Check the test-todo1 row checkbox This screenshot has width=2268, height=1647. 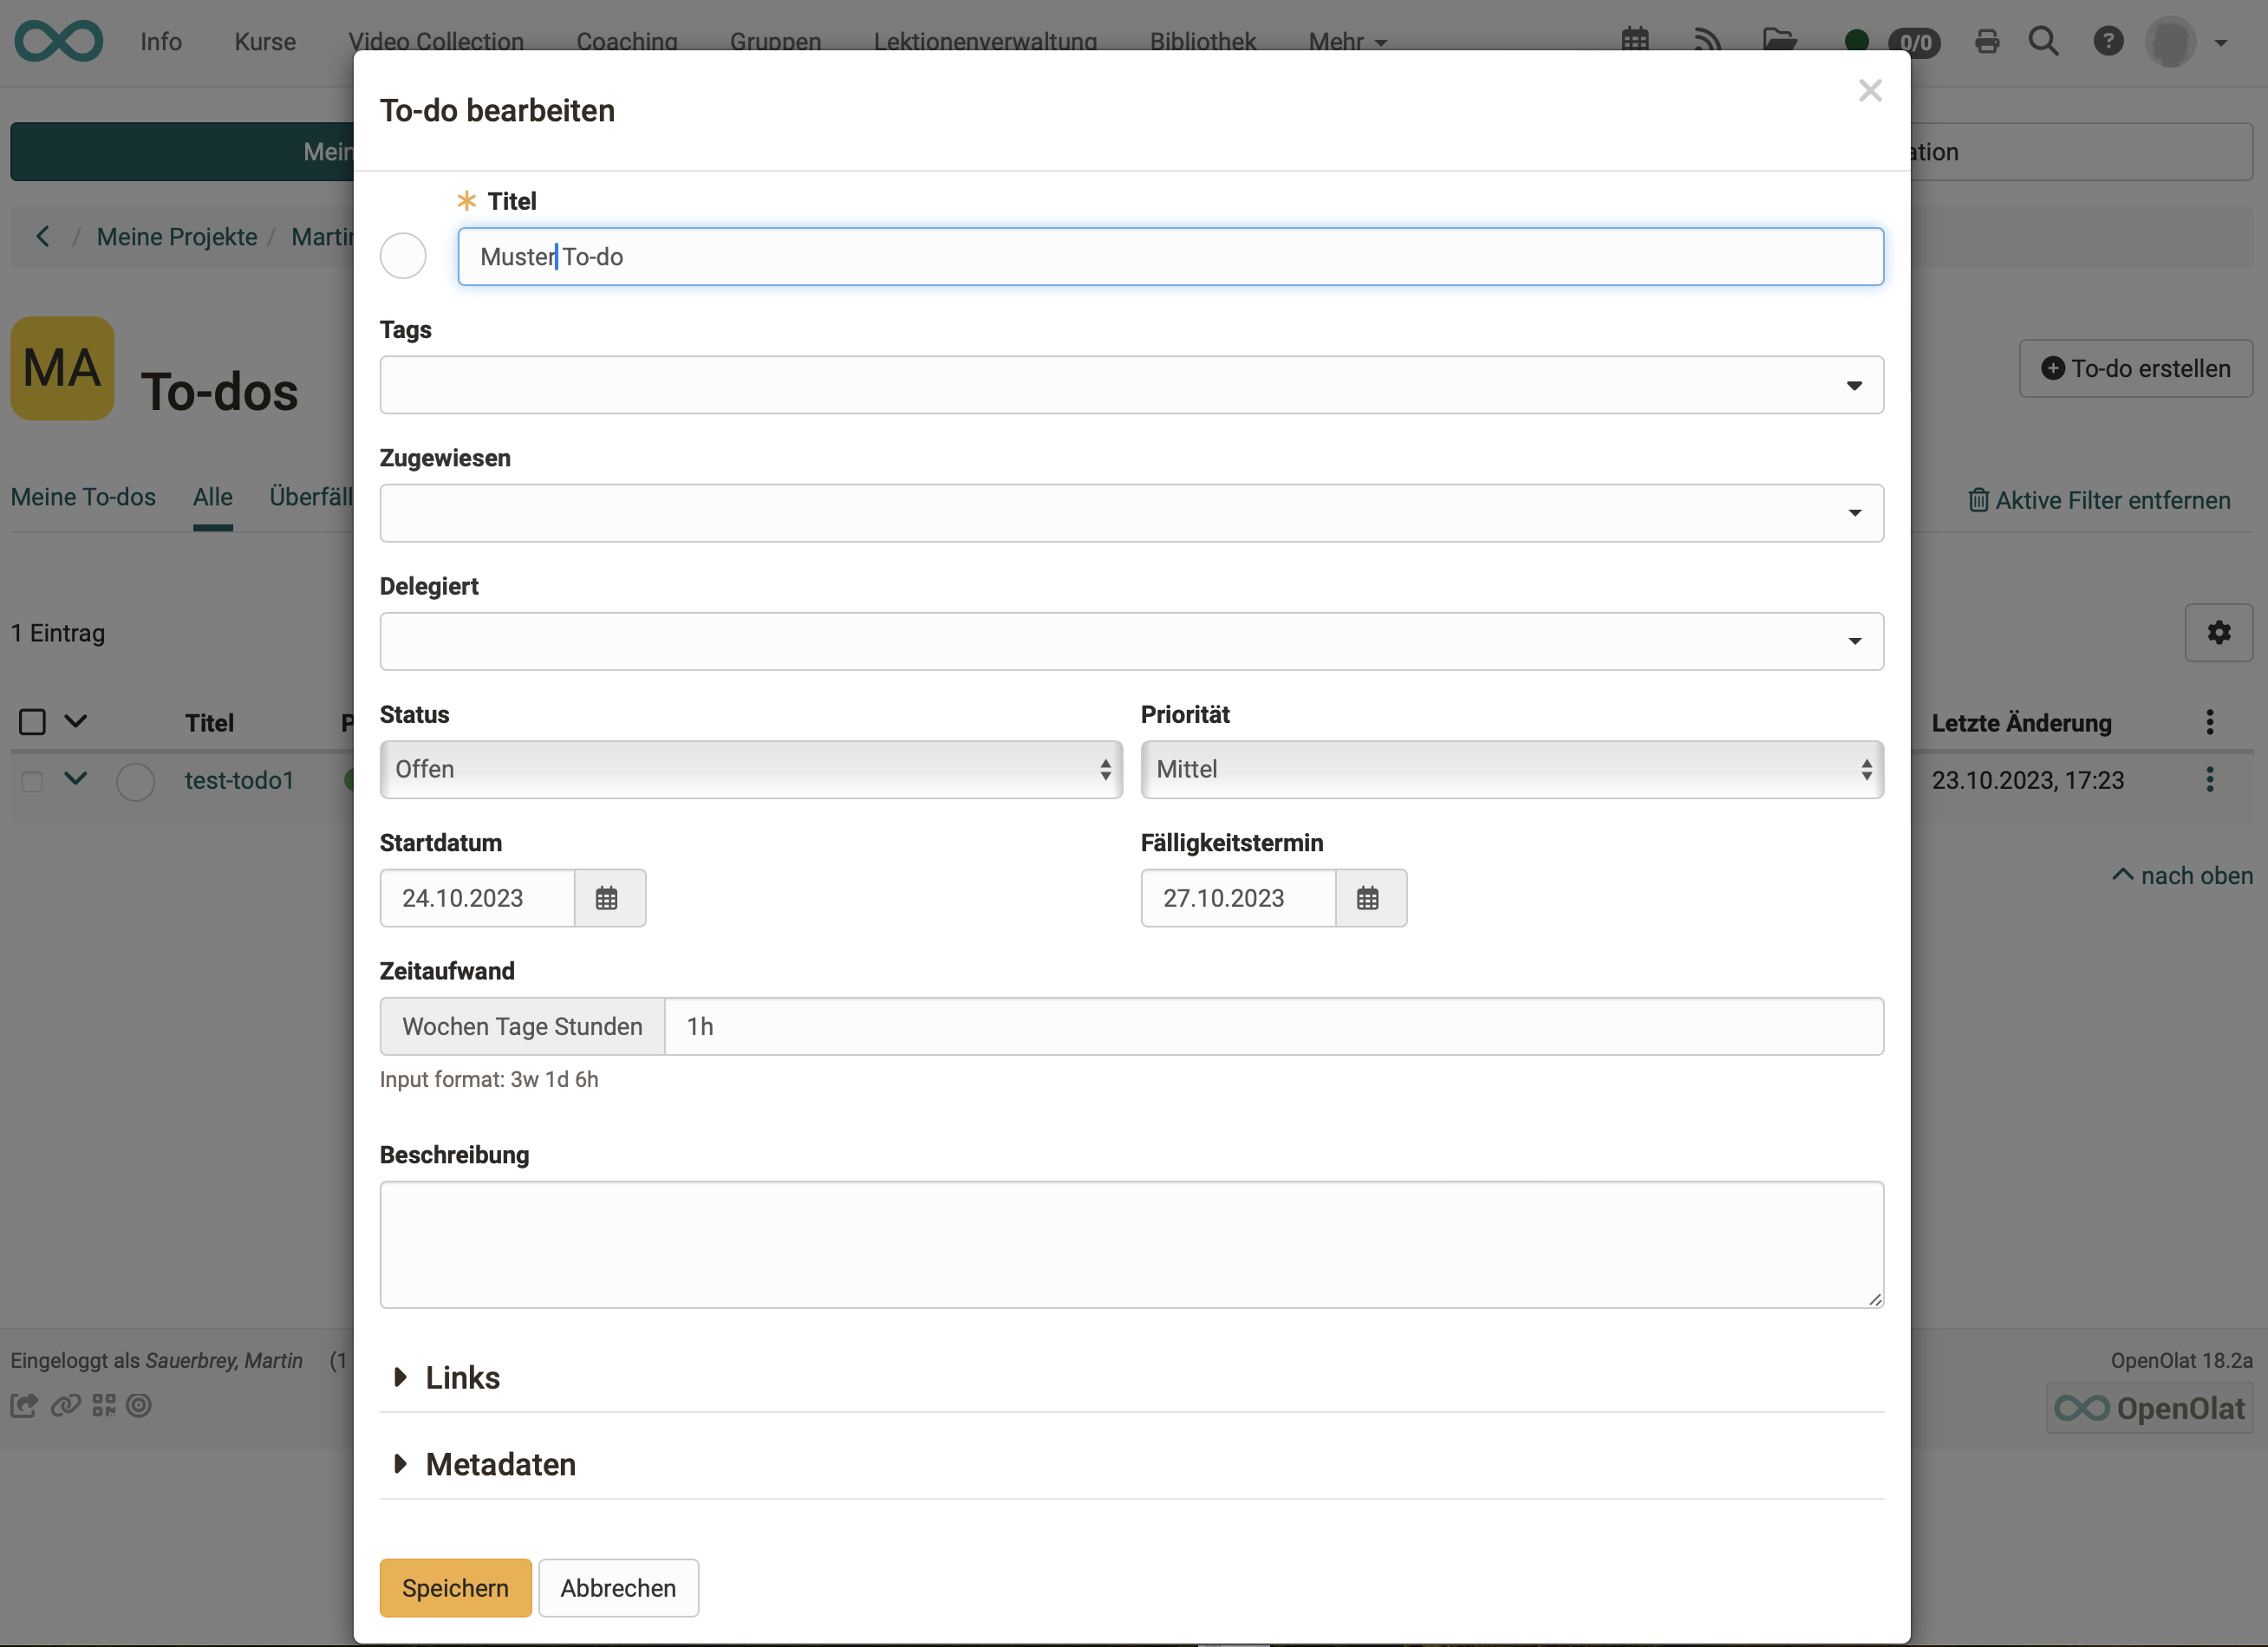coord(32,781)
